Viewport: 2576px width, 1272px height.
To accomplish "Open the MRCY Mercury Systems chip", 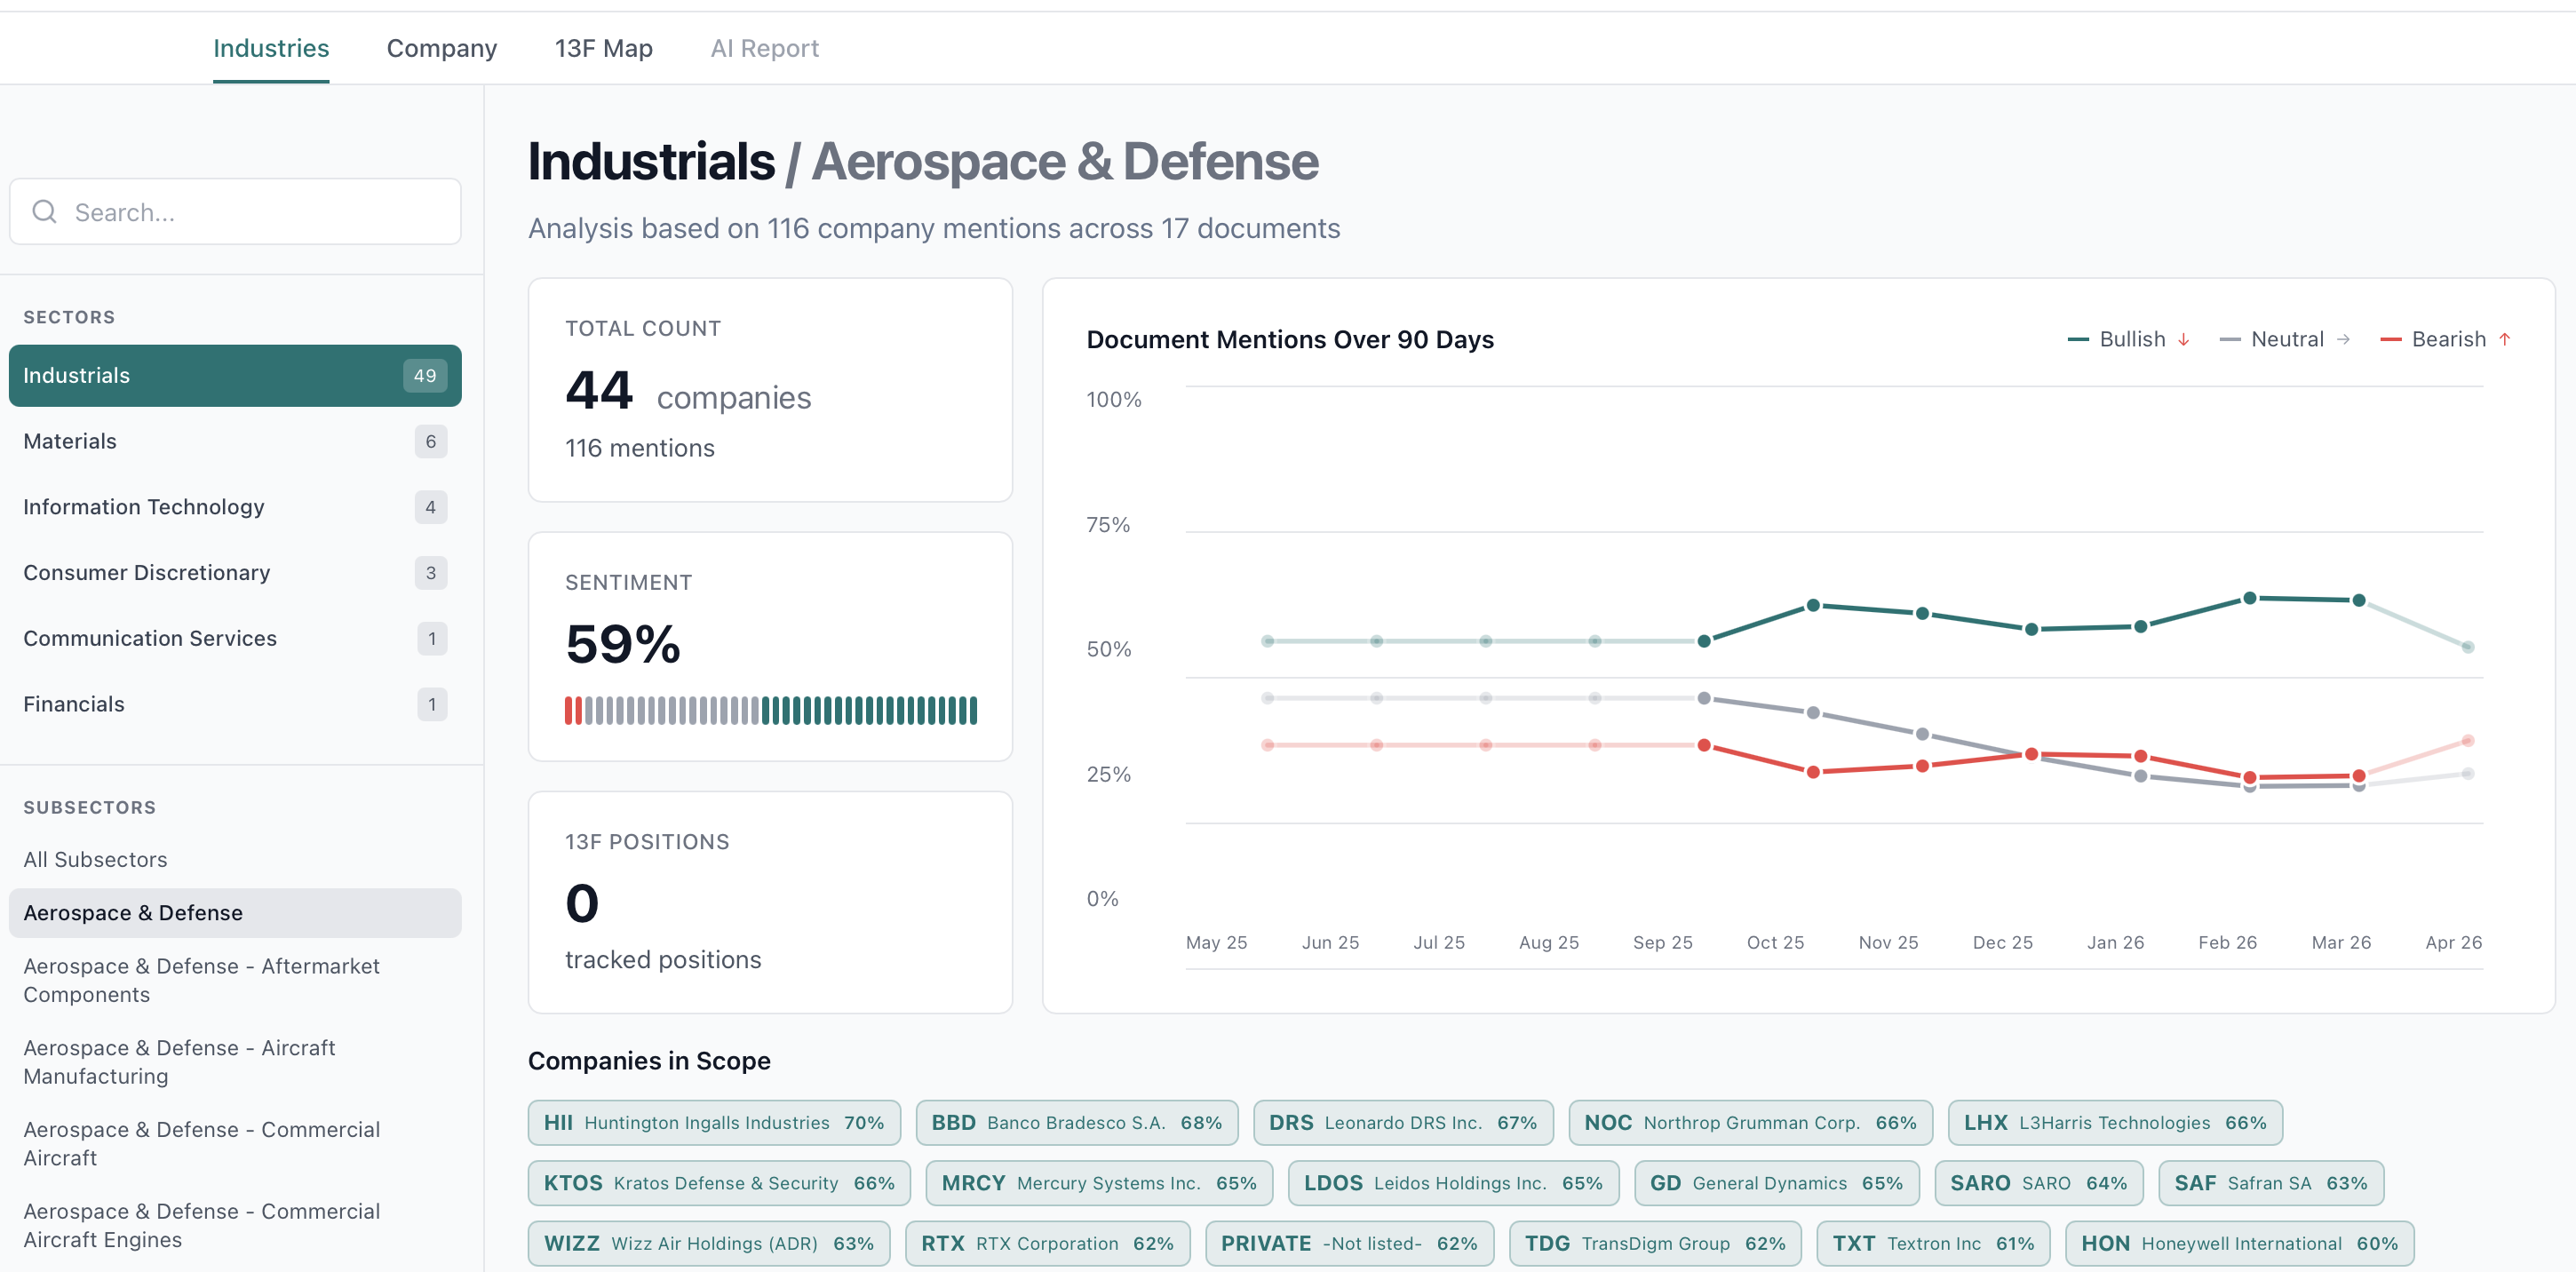I will click(x=1099, y=1183).
